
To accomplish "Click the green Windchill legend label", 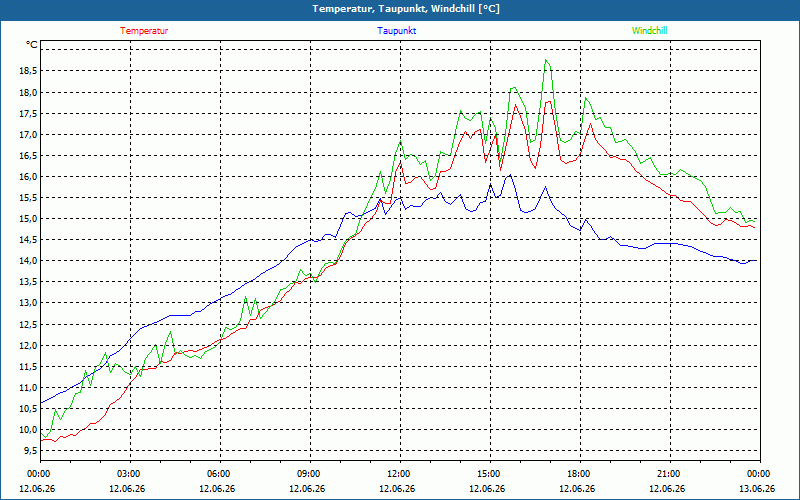I will tap(649, 31).
